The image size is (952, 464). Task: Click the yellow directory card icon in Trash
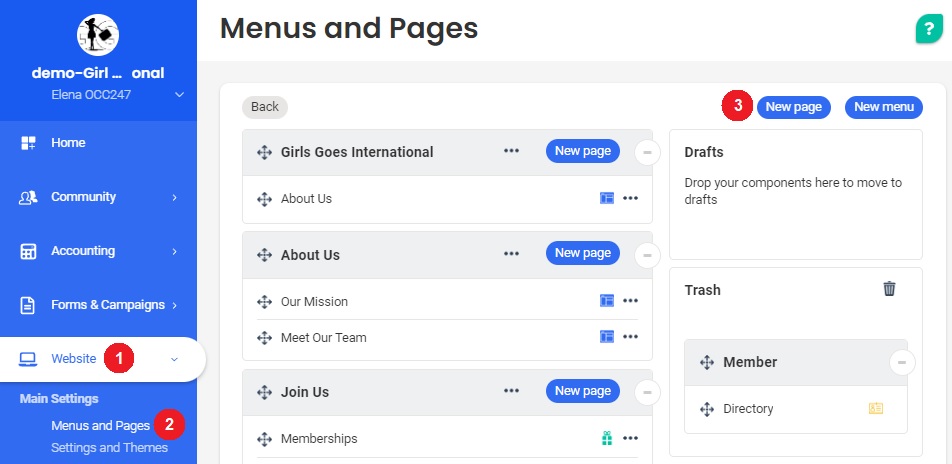pyautogui.click(x=876, y=408)
